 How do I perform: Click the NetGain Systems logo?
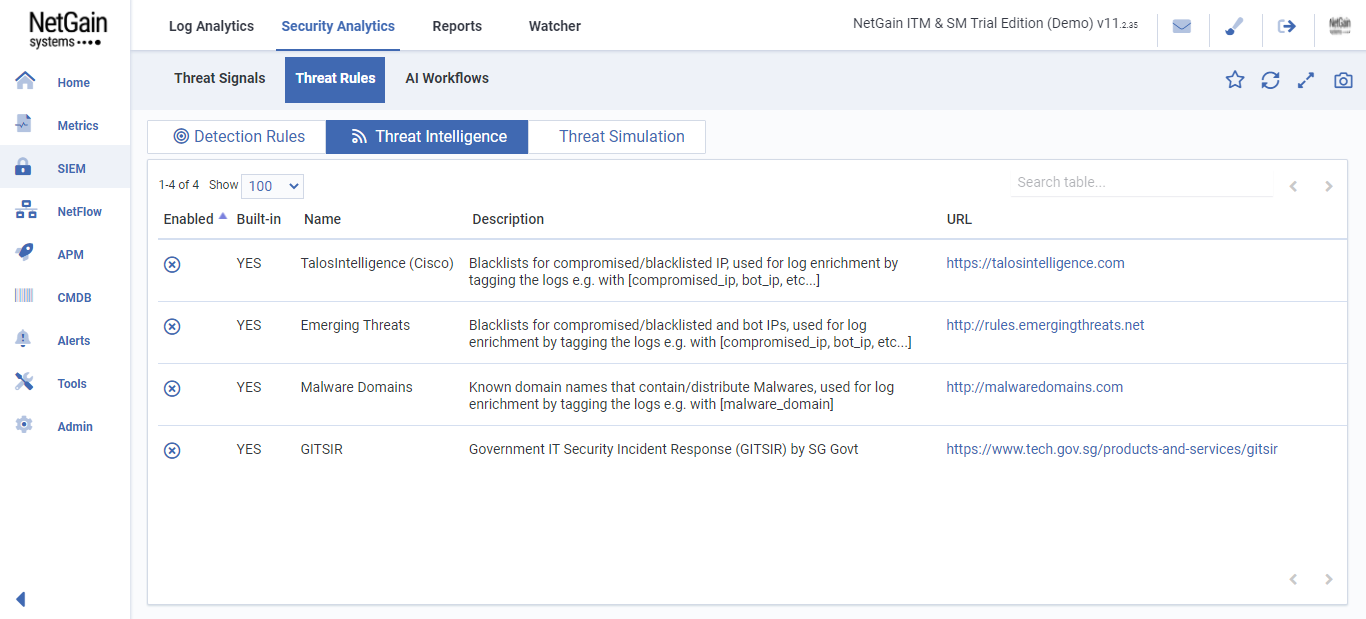[66, 30]
